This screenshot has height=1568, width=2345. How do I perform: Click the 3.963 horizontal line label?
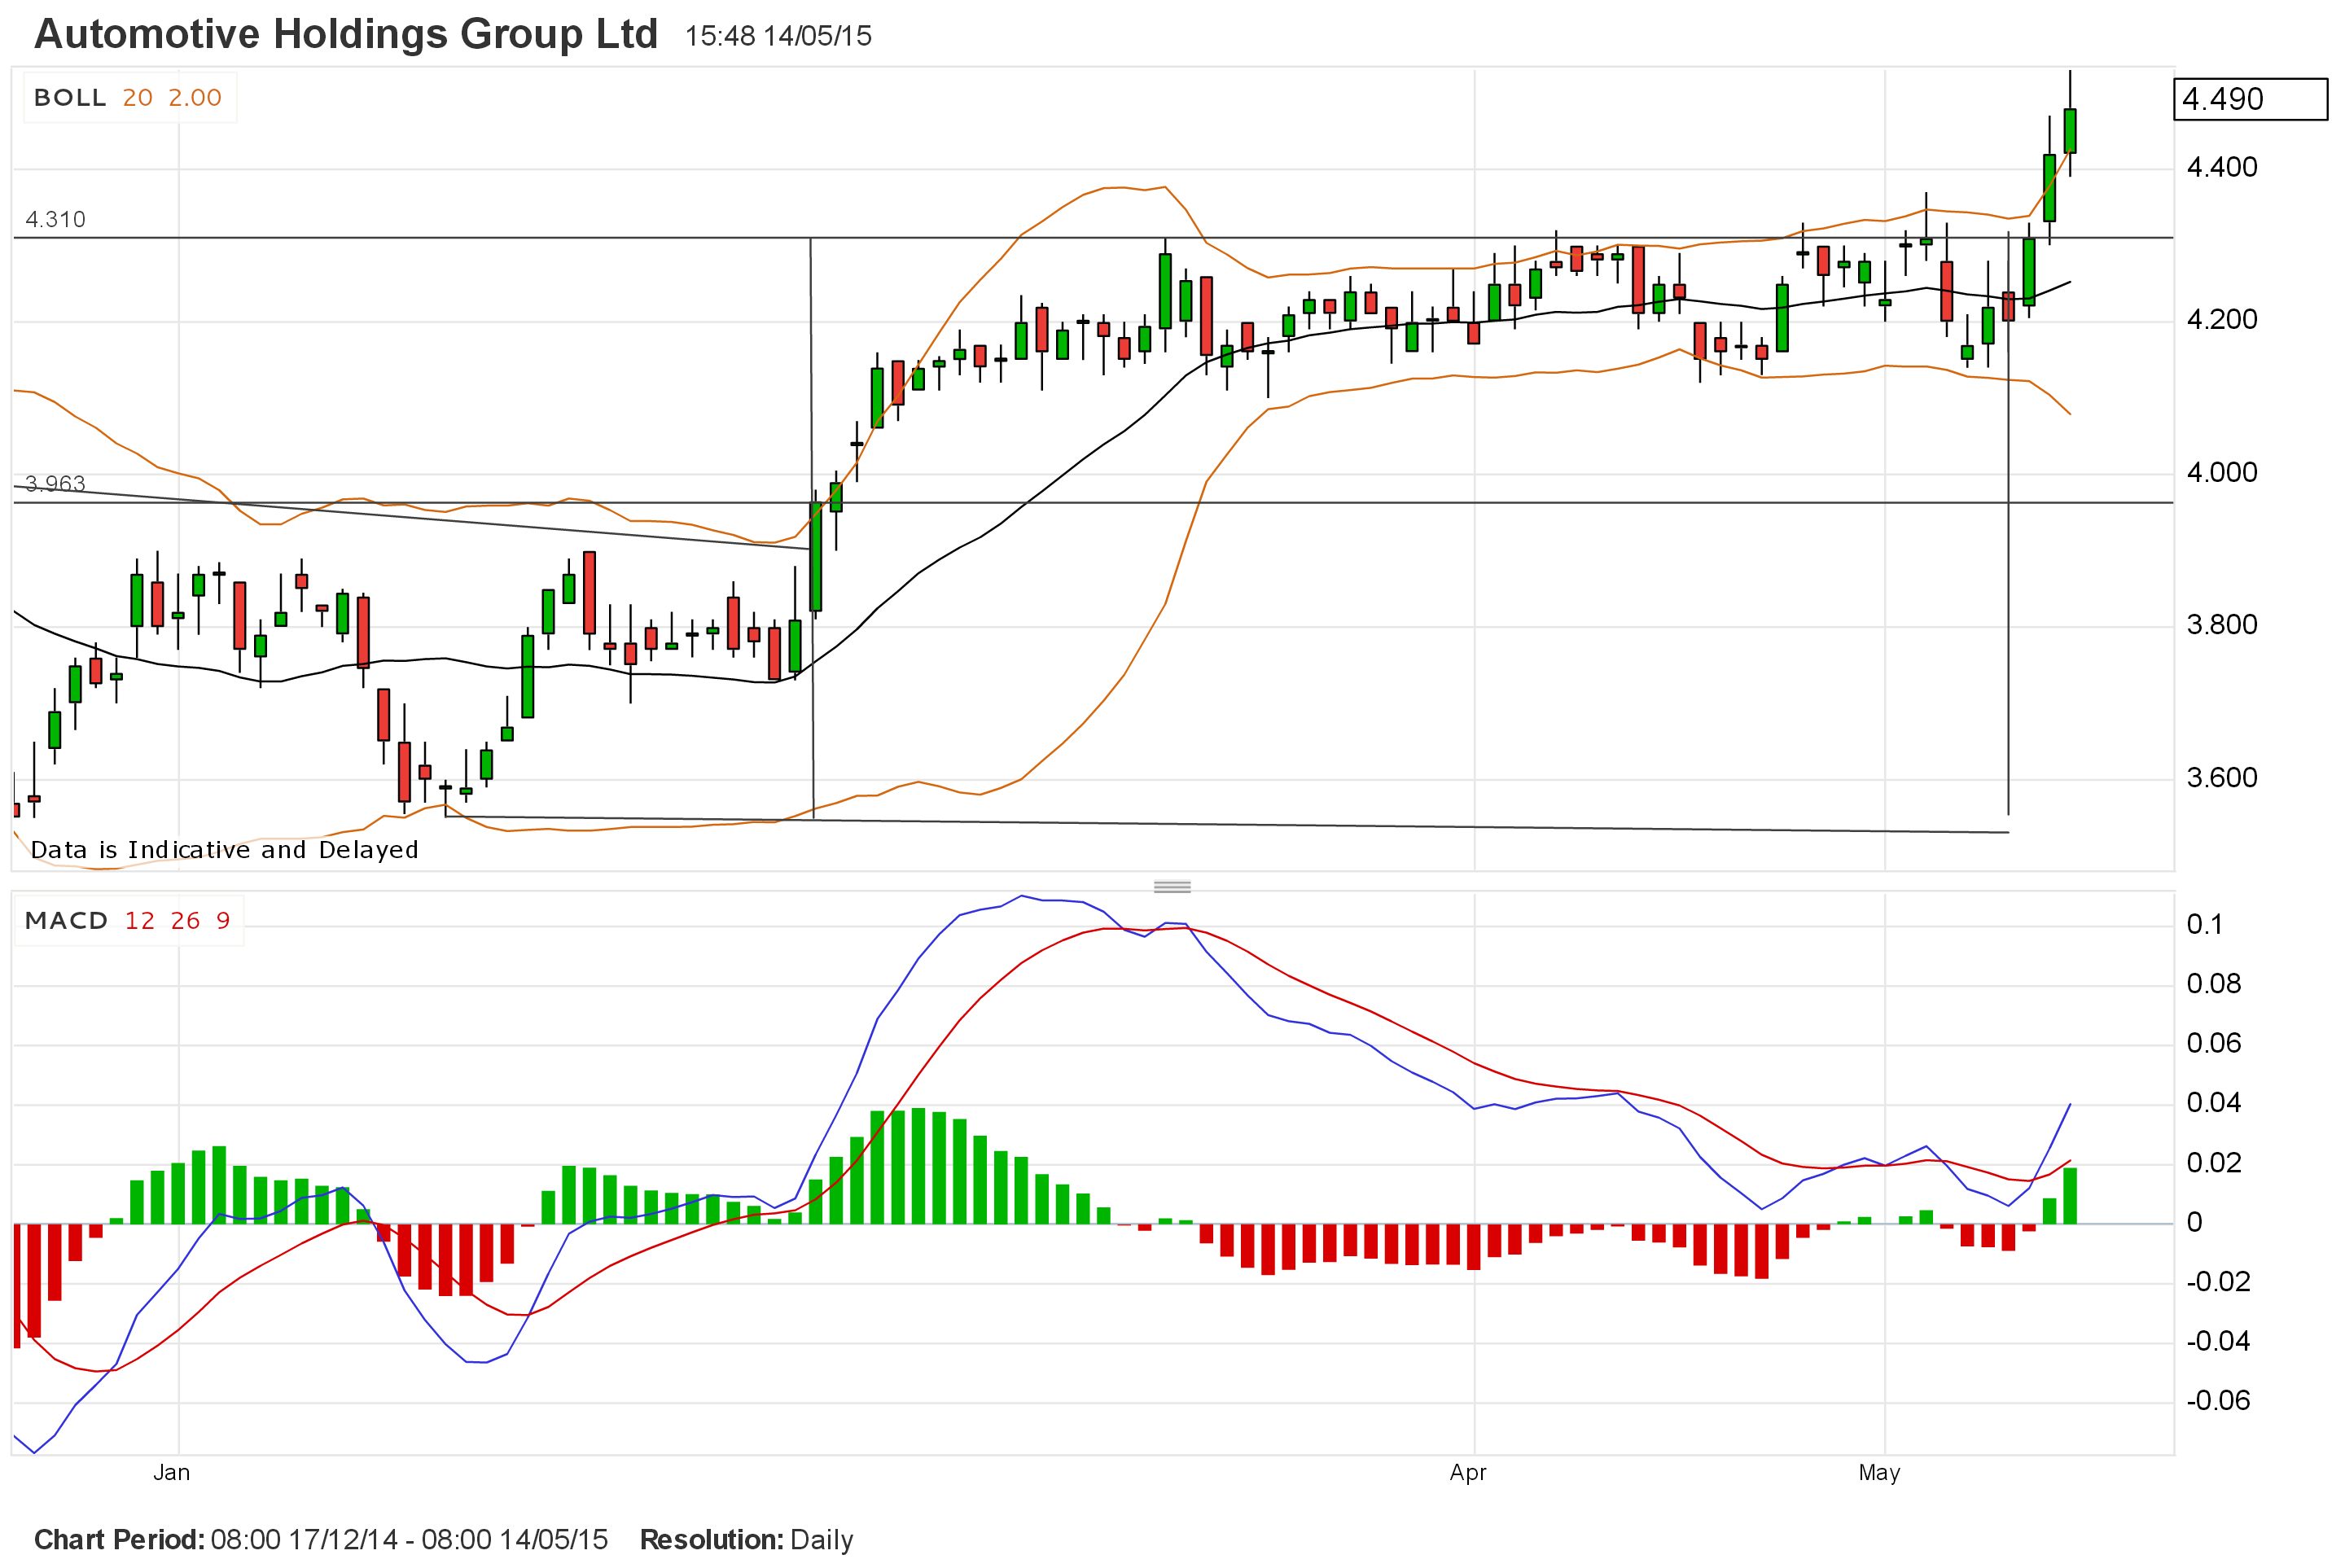coord(55,484)
